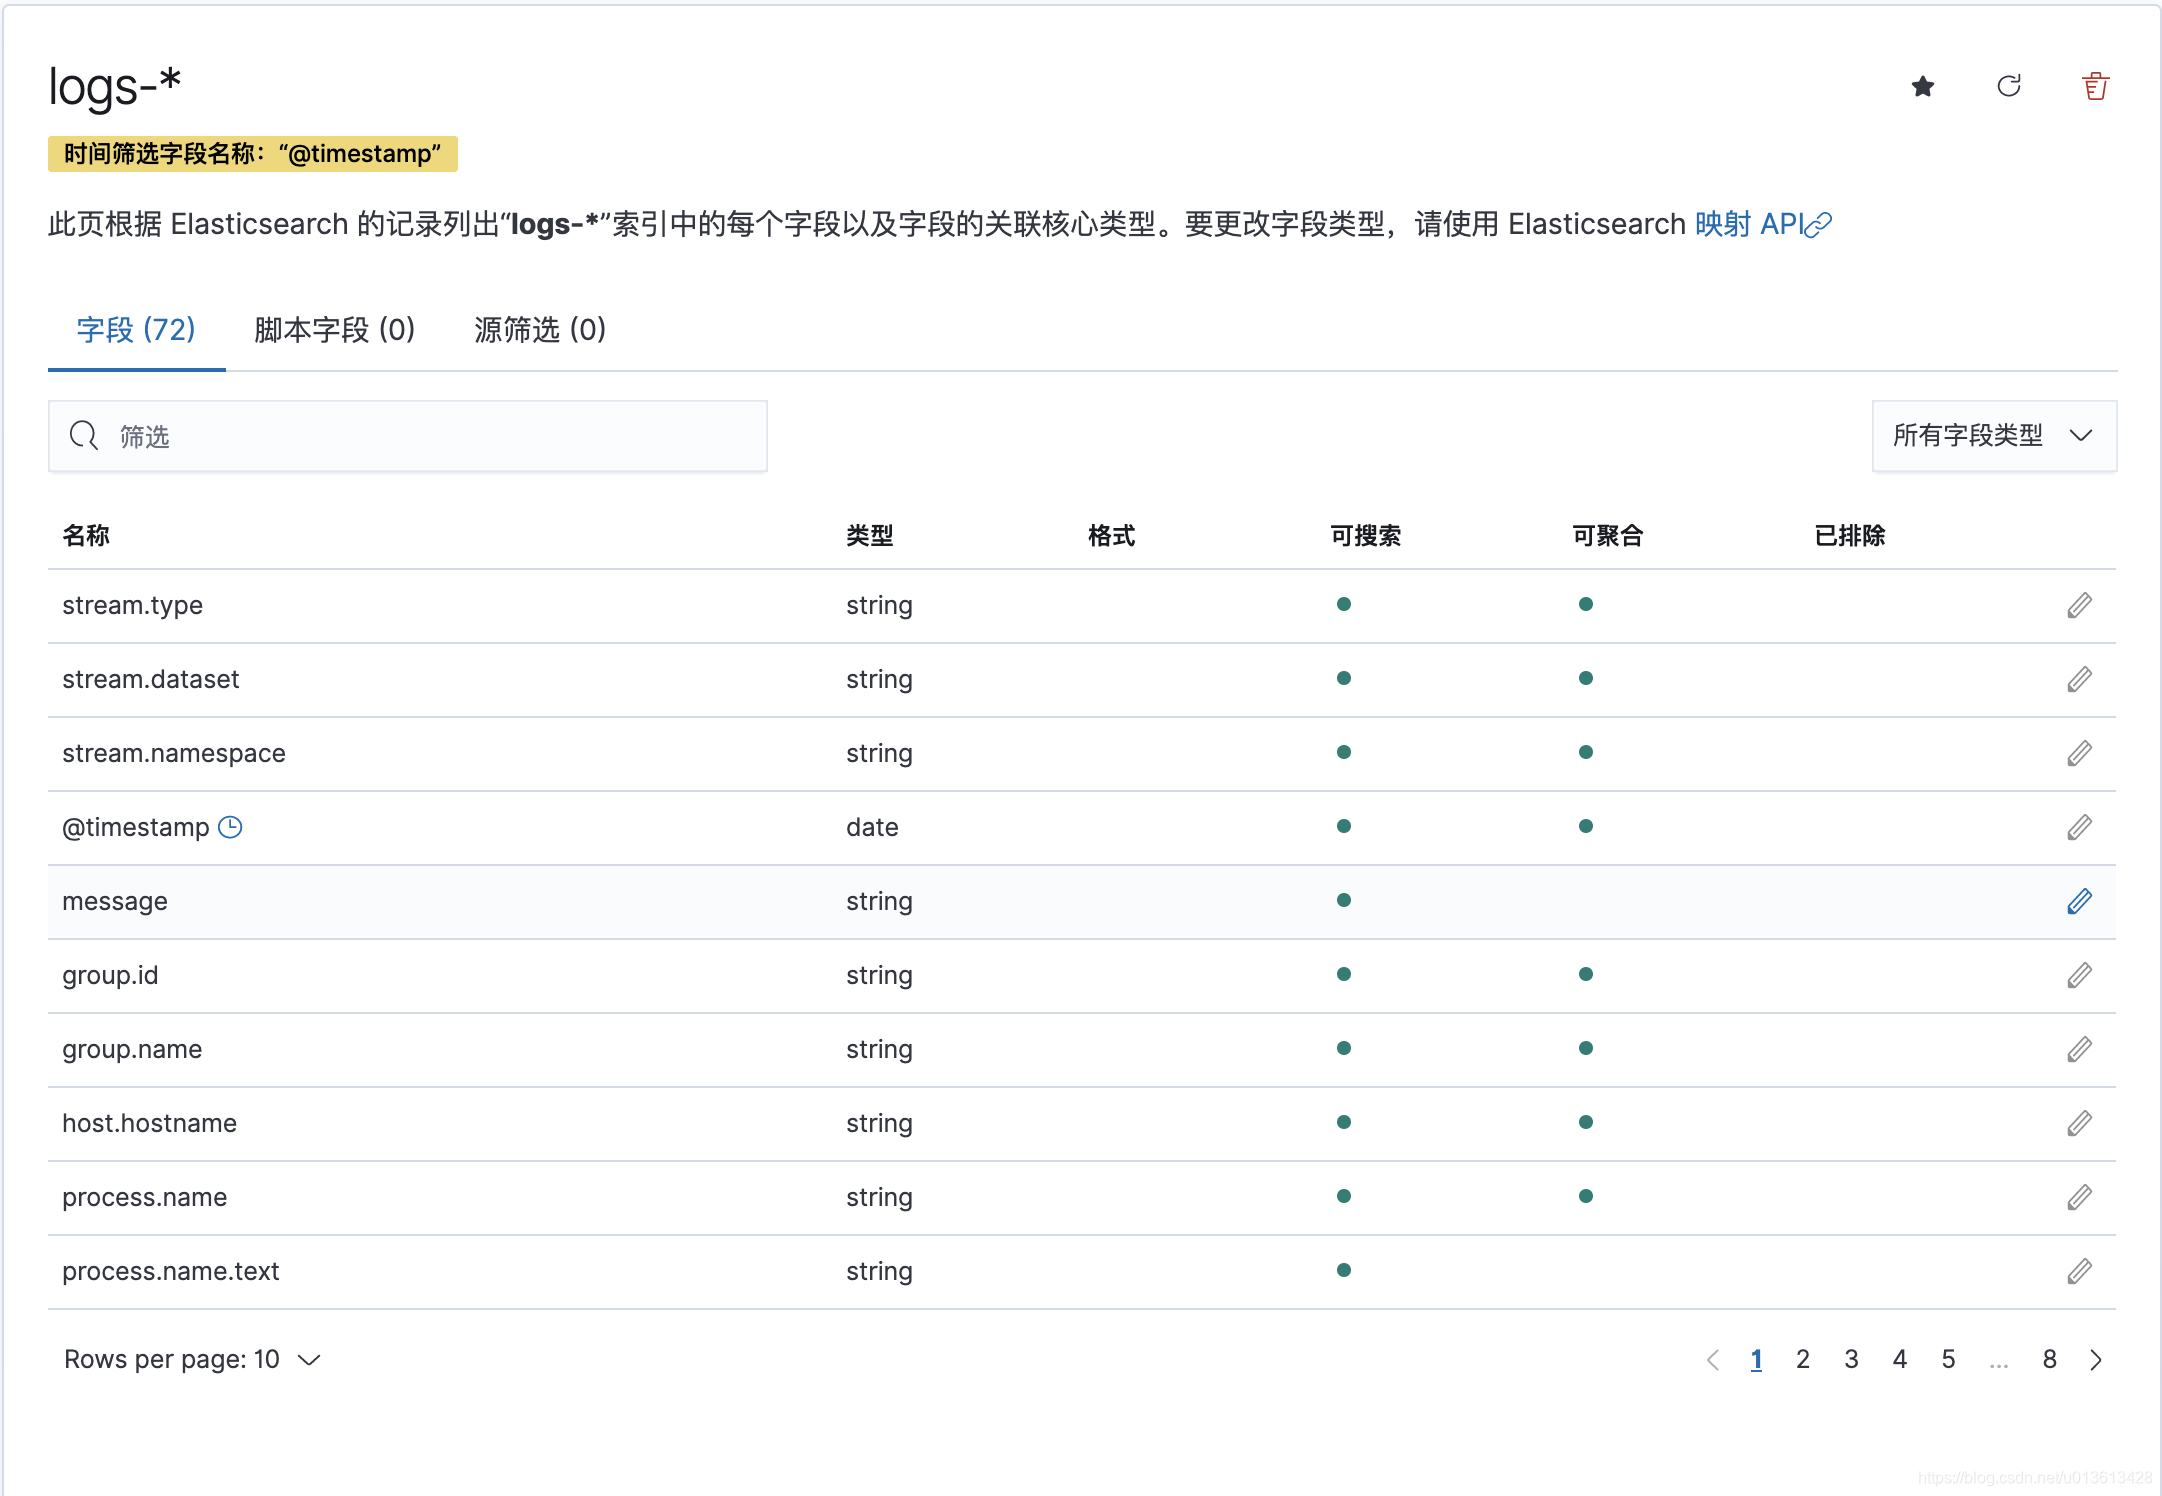
Task: Select the stream.namespace field name
Action: 174,754
